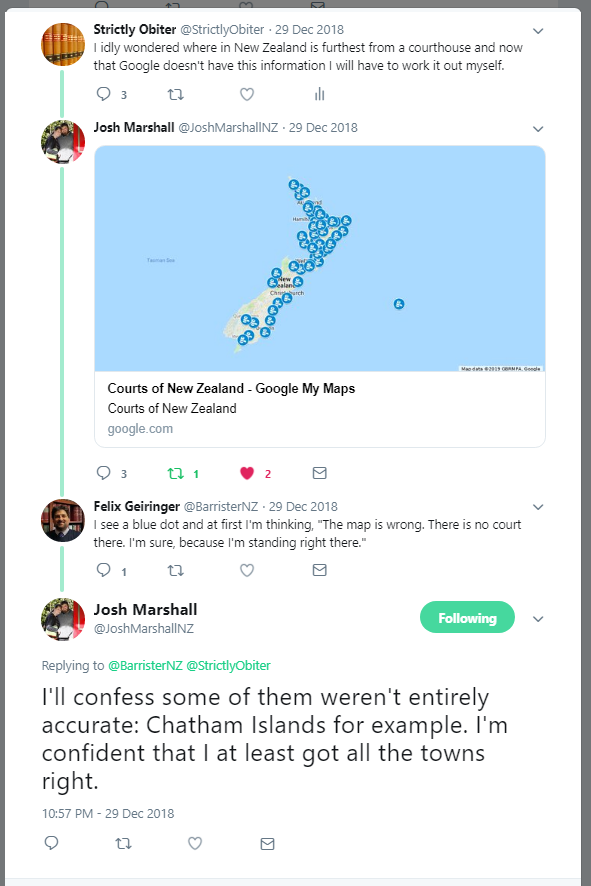Reply to the Chatham Islands confession tweet
The image size is (591, 886).
pos(51,843)
